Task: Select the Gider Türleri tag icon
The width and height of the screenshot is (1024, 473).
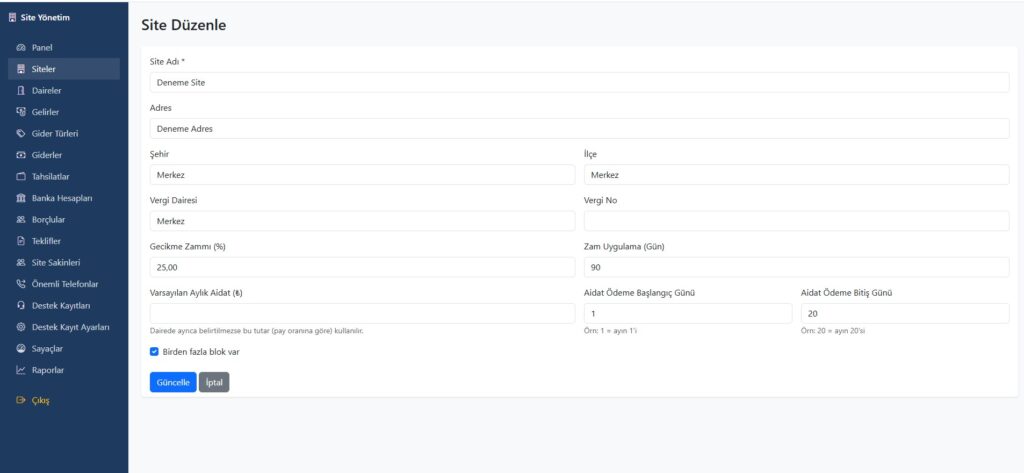Action: [21, 134]
